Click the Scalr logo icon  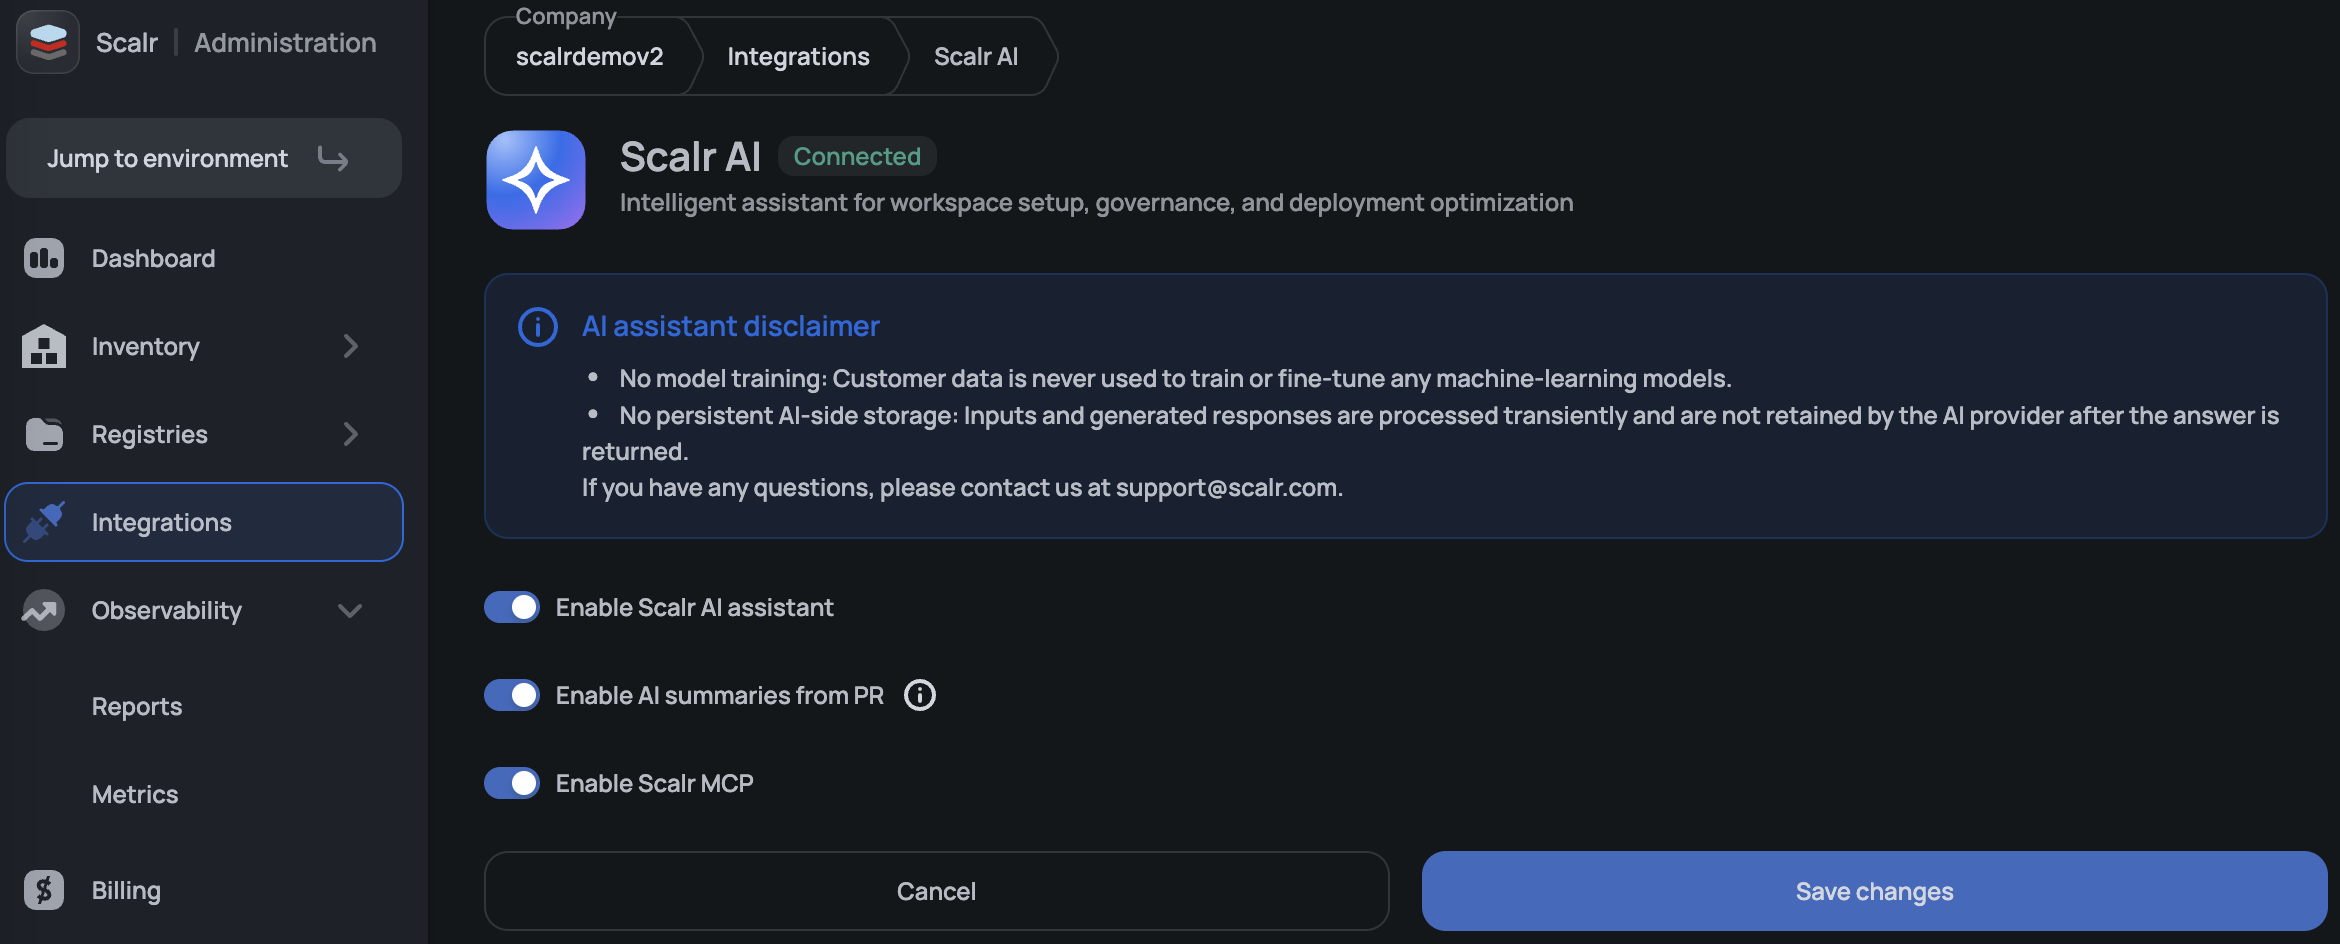tap(48, 42)
